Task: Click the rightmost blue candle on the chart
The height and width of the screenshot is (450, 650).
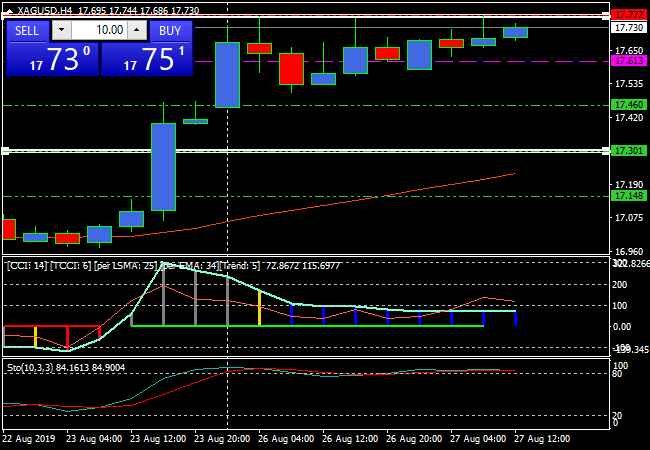Action: 515,33
